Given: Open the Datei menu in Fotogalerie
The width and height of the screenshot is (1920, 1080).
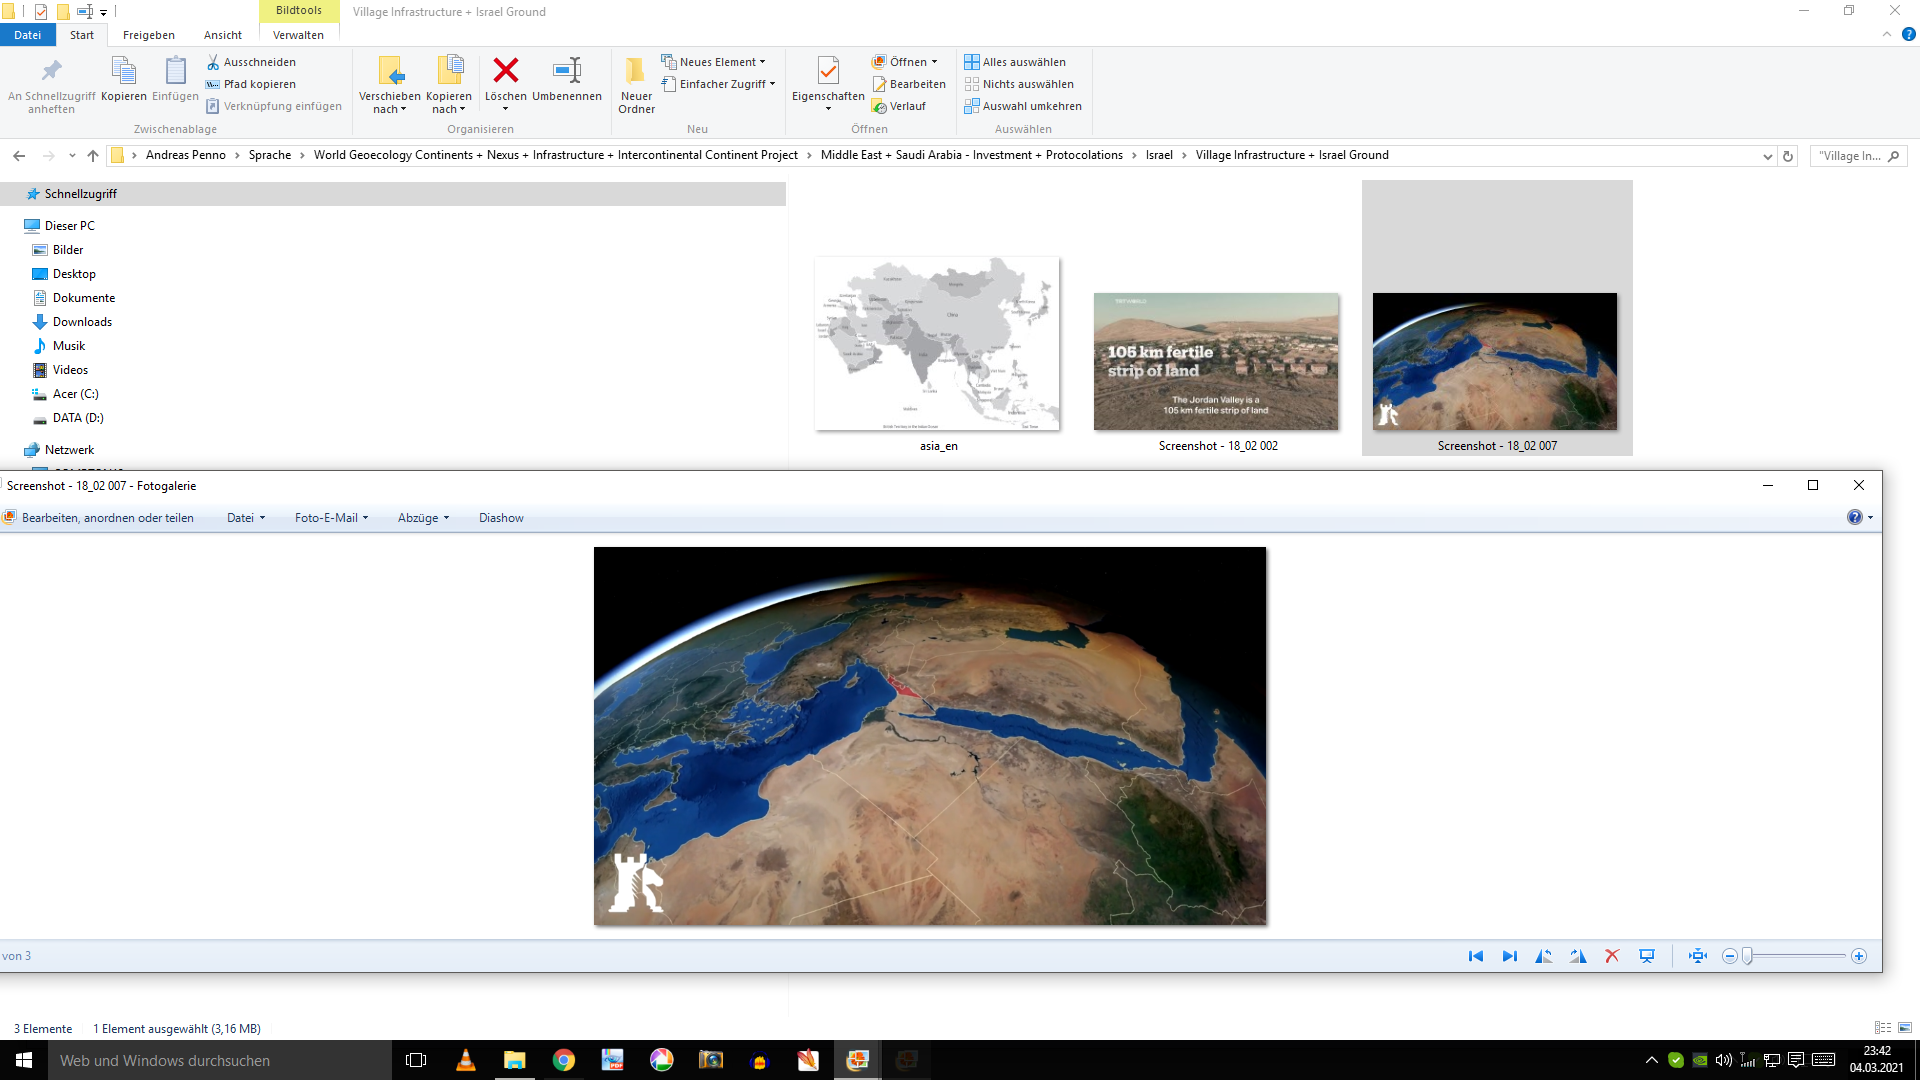Looking at the screenshot, I should click(246, 517).
